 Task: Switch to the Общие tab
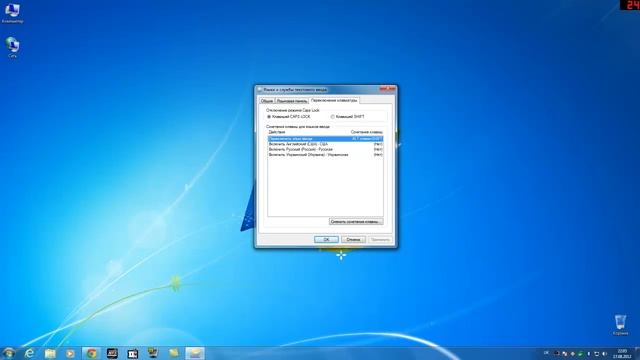(267, 101)
